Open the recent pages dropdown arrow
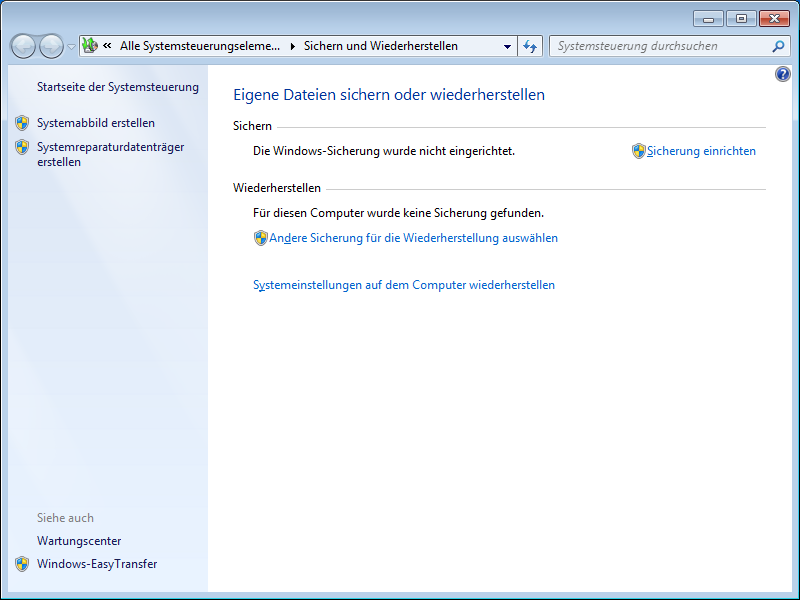This screenshot has width=800, height=600. pyautogui.click(x=71, y=47)
